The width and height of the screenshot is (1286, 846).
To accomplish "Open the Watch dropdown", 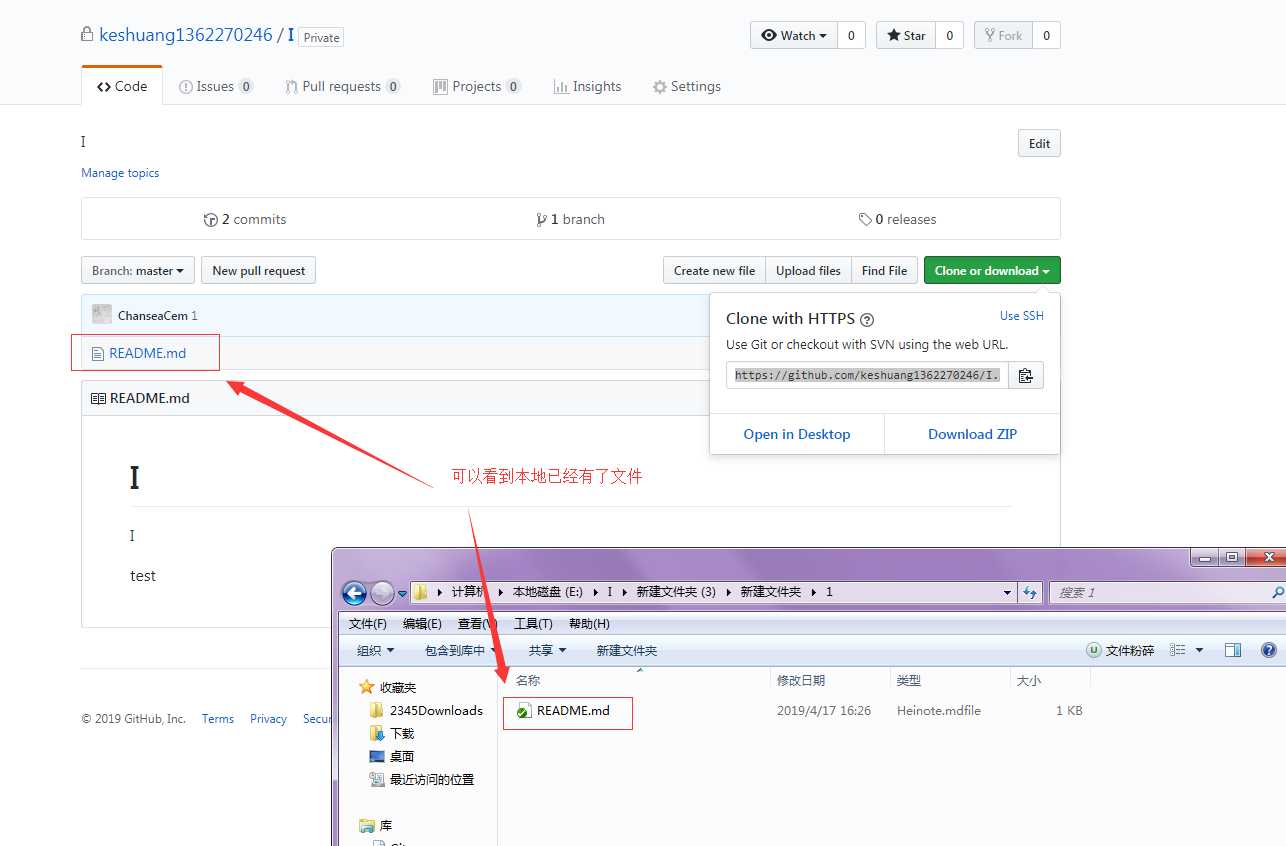I will tap(794, 35).
